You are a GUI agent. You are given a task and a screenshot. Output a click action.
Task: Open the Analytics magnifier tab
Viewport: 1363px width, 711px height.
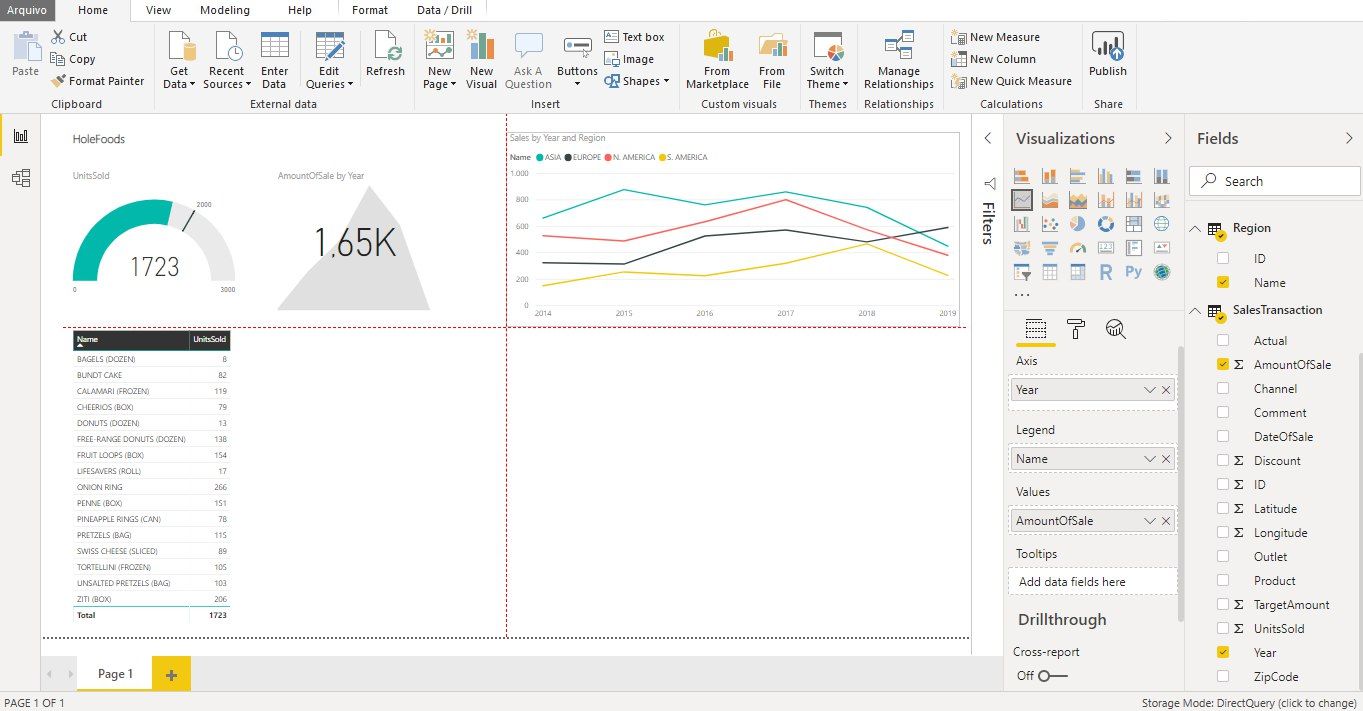click(1116, 329)
